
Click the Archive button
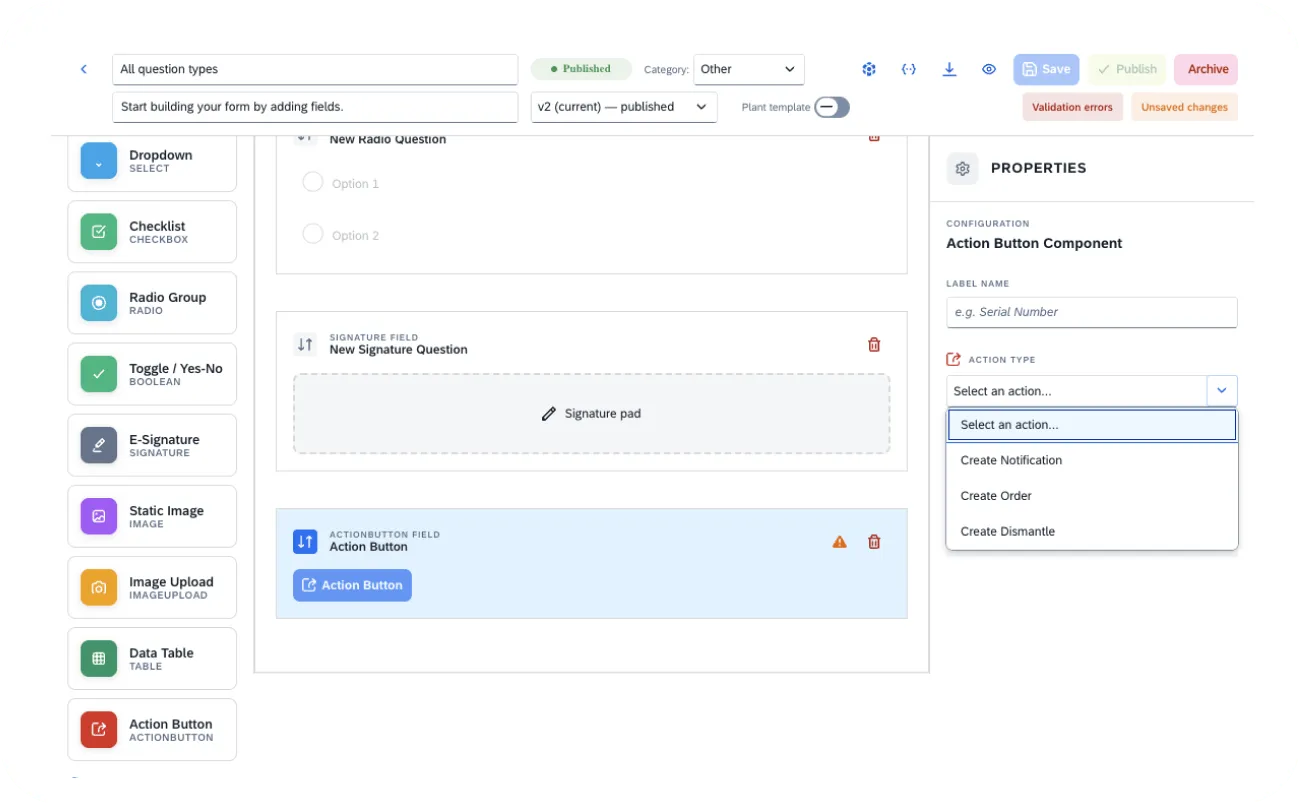1207,69
